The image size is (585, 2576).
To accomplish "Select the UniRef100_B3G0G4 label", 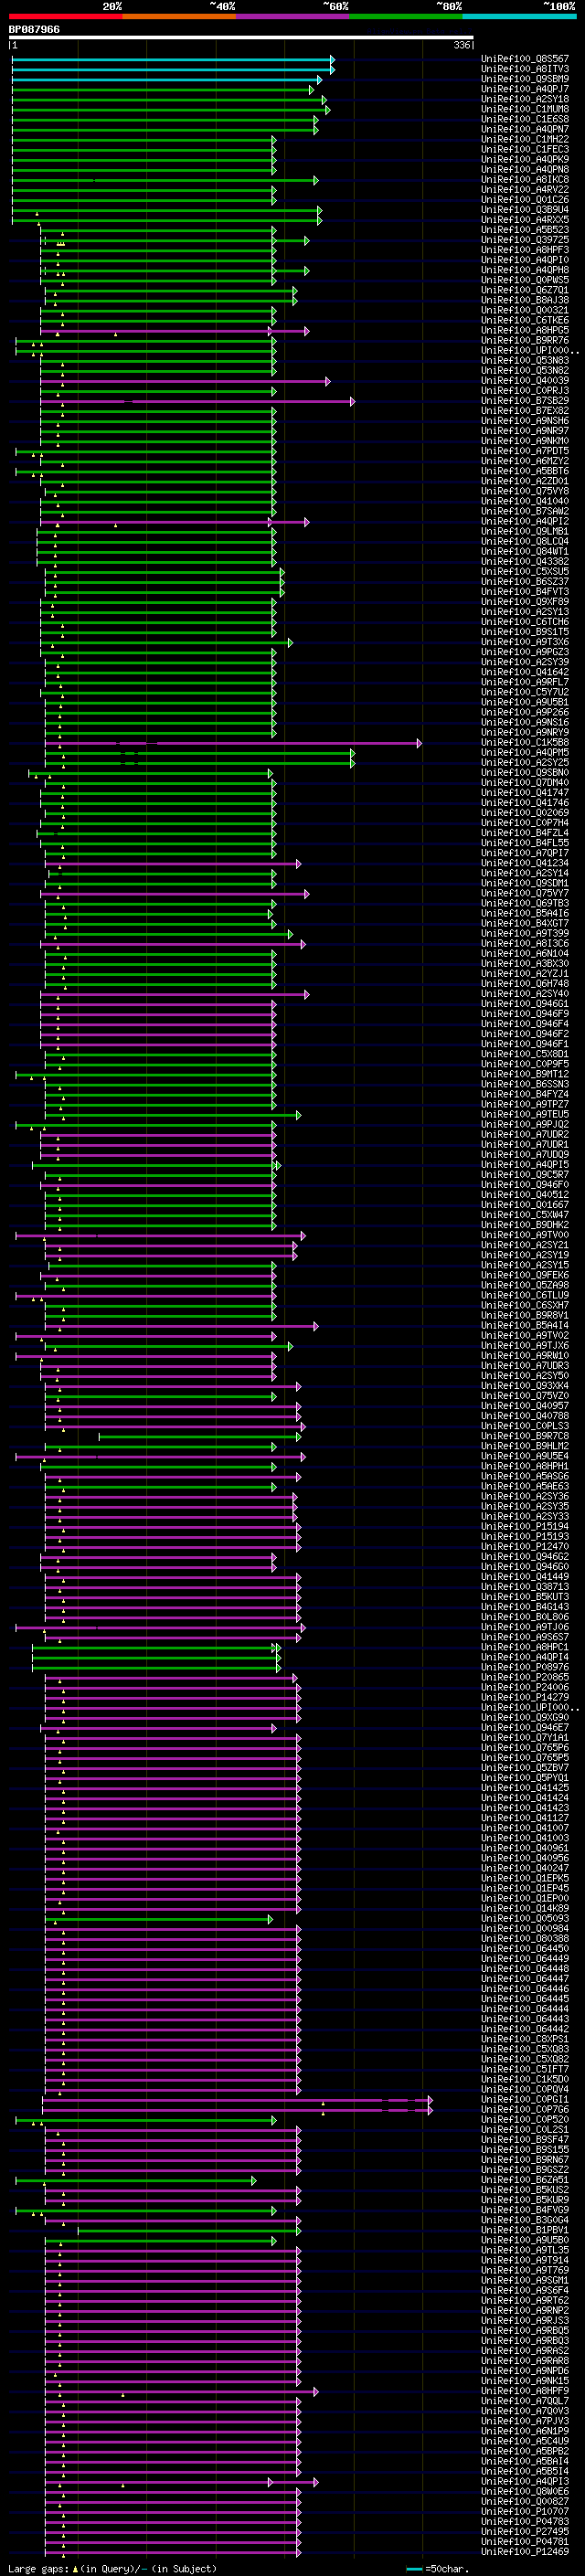I will point(525,2220).
